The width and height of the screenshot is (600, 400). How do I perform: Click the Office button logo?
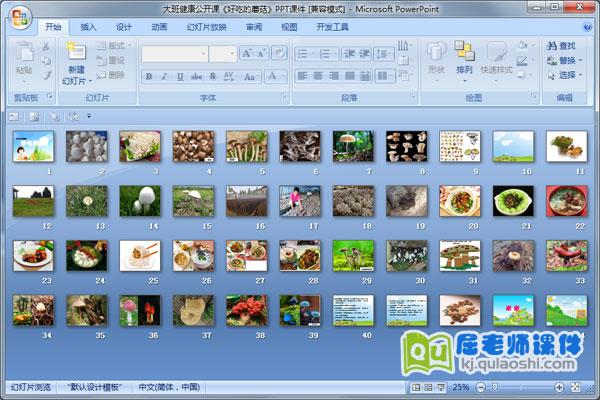[x=21, y=19]
